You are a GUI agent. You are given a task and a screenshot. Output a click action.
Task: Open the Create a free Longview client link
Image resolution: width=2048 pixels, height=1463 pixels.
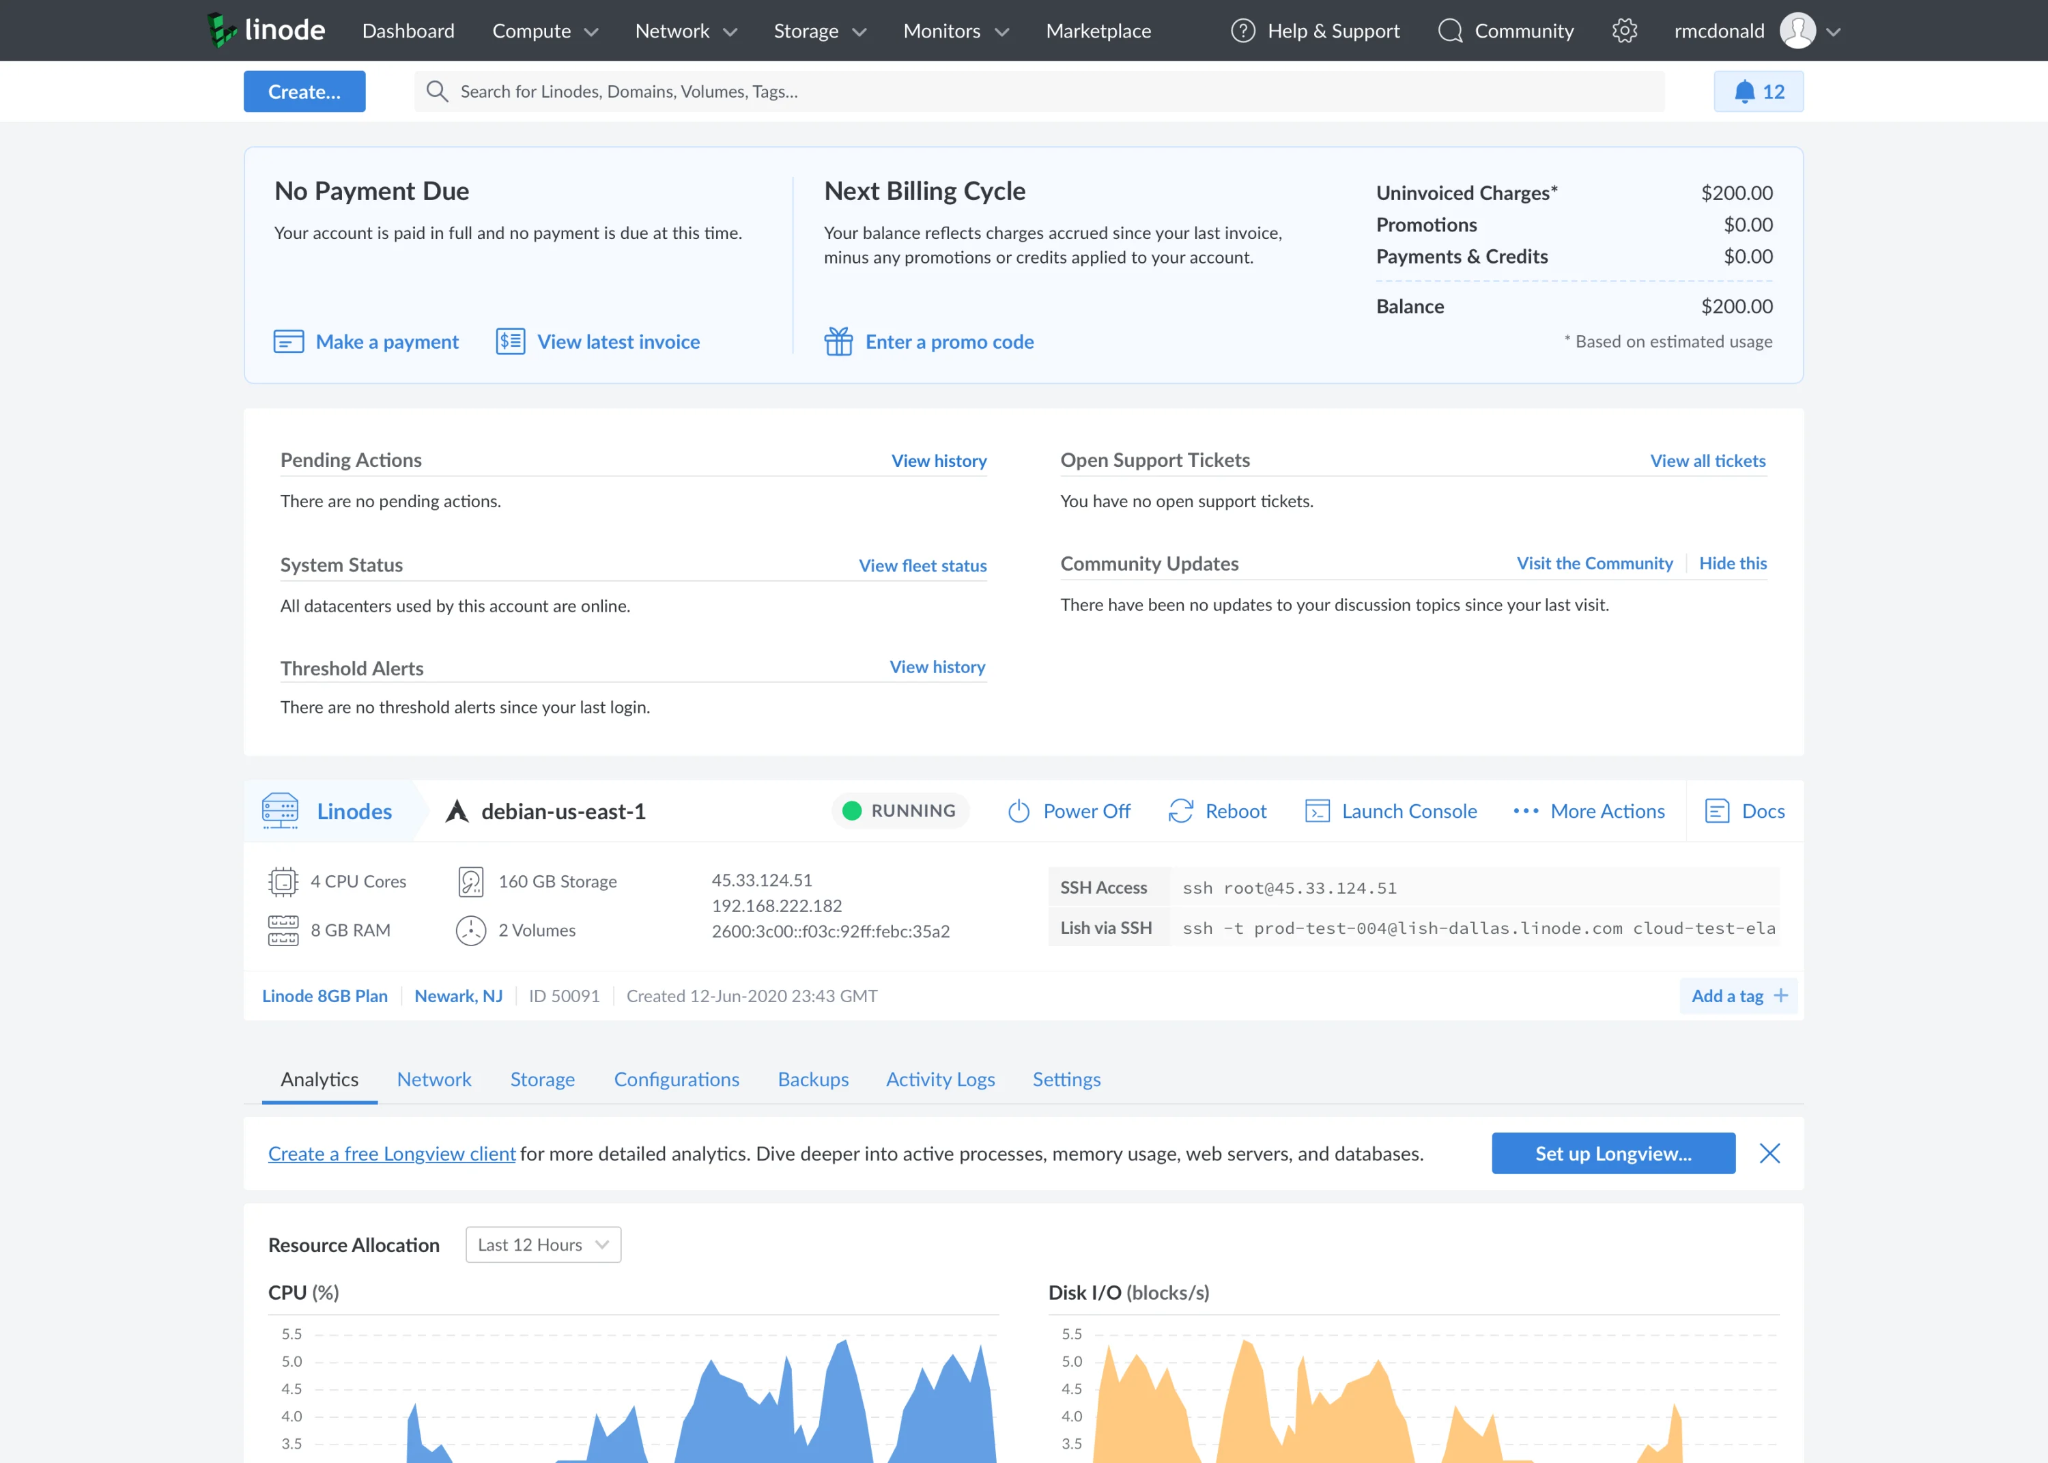click(392, 1153)
